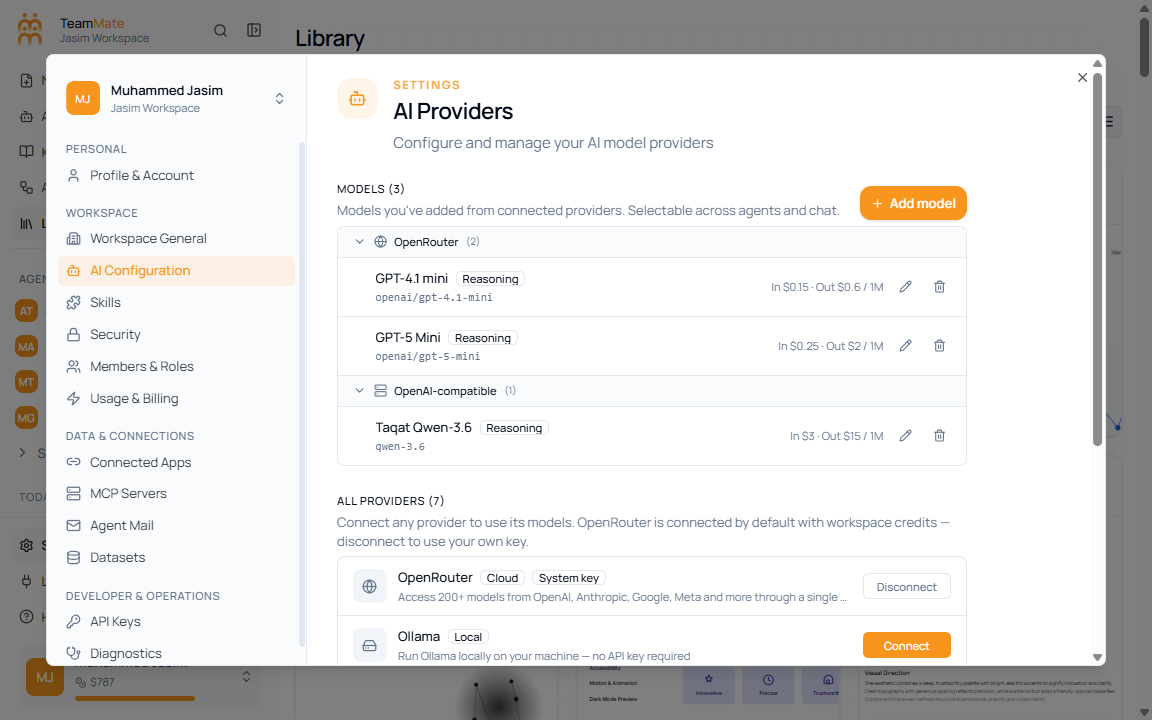Open Workspace General settings
The width and height of the screenshot is (1152, 720).
tap(176, 239)
